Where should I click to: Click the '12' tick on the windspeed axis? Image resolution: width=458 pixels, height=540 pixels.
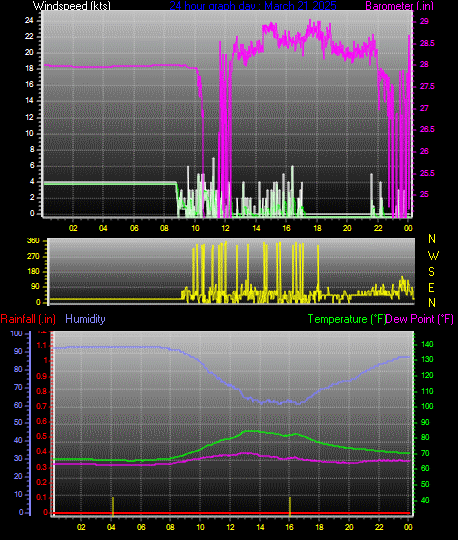29,117
